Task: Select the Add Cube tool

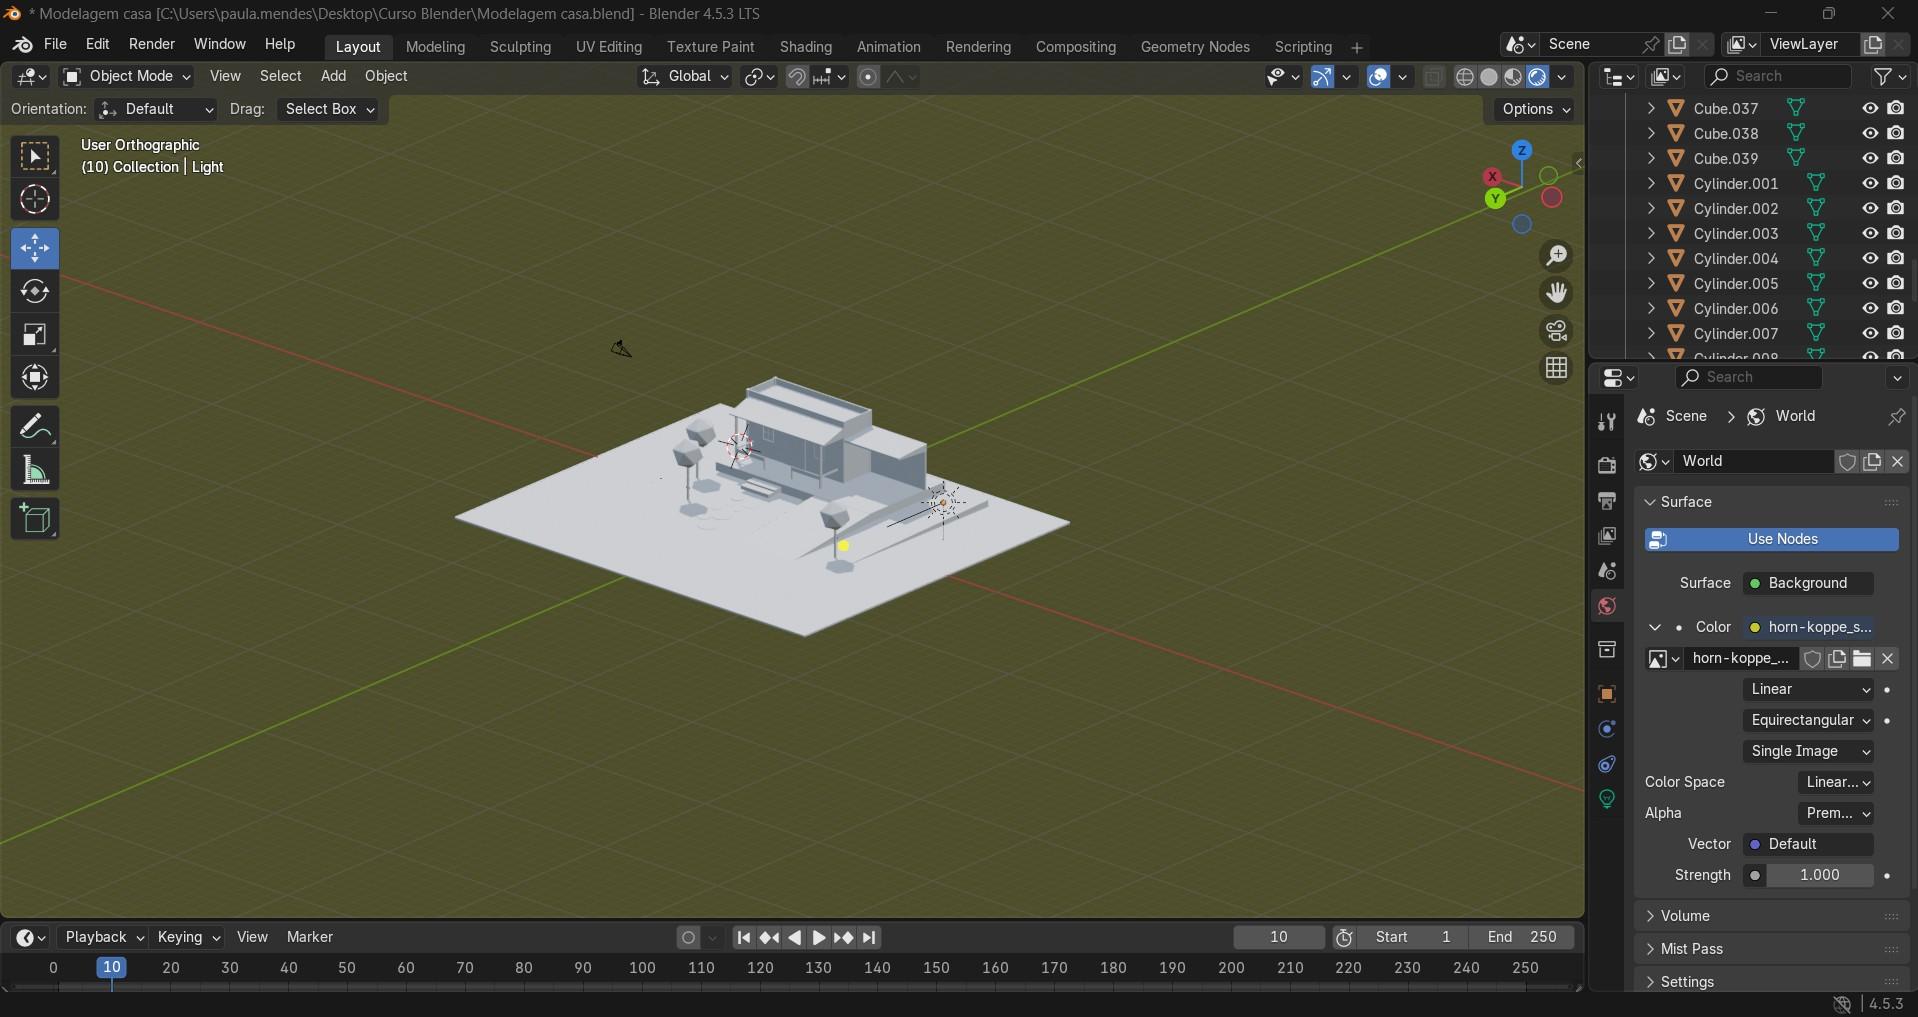Action: (x=35, y=519)
